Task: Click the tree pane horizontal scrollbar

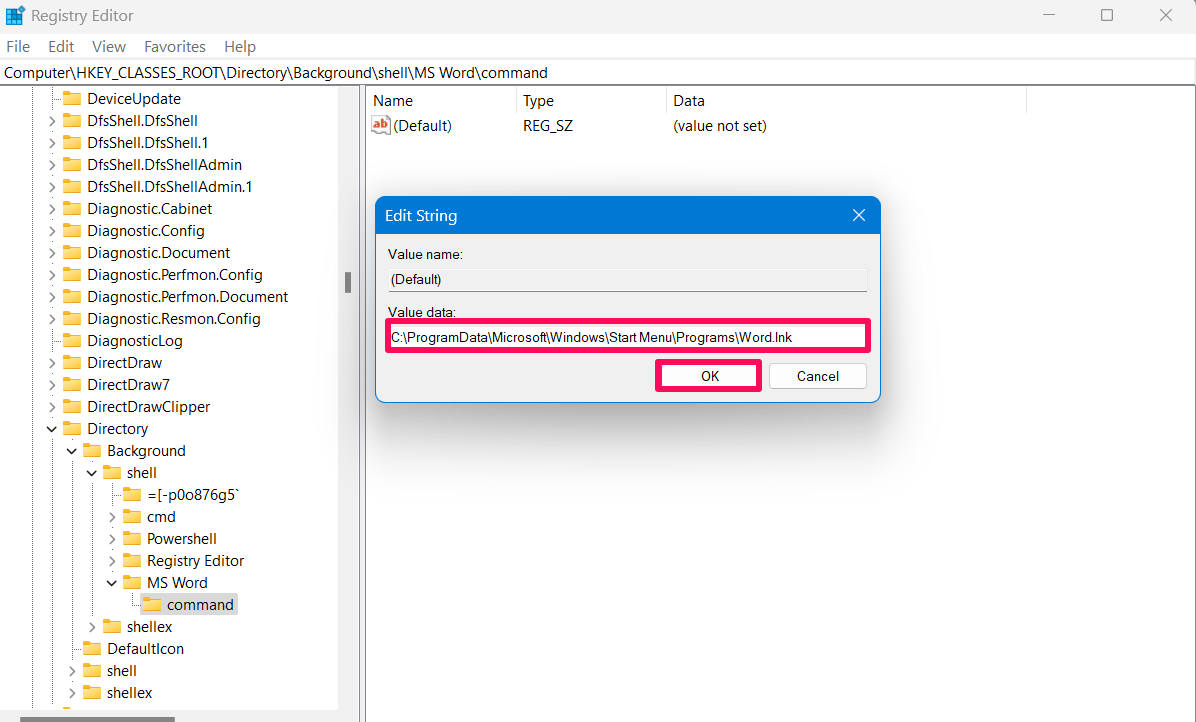Action: point(97,719)
